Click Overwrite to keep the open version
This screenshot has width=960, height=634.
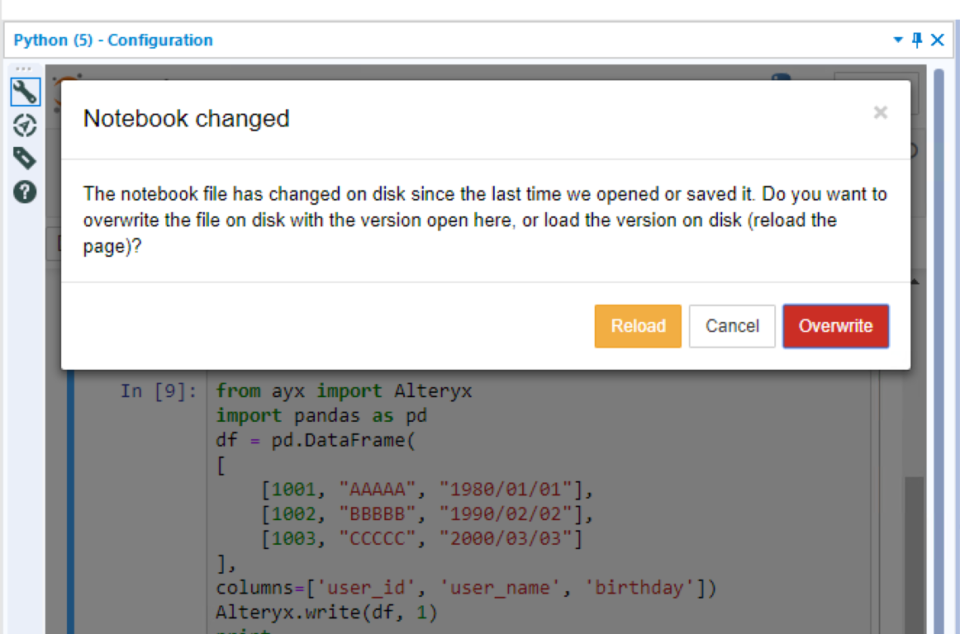click(835, 326)
